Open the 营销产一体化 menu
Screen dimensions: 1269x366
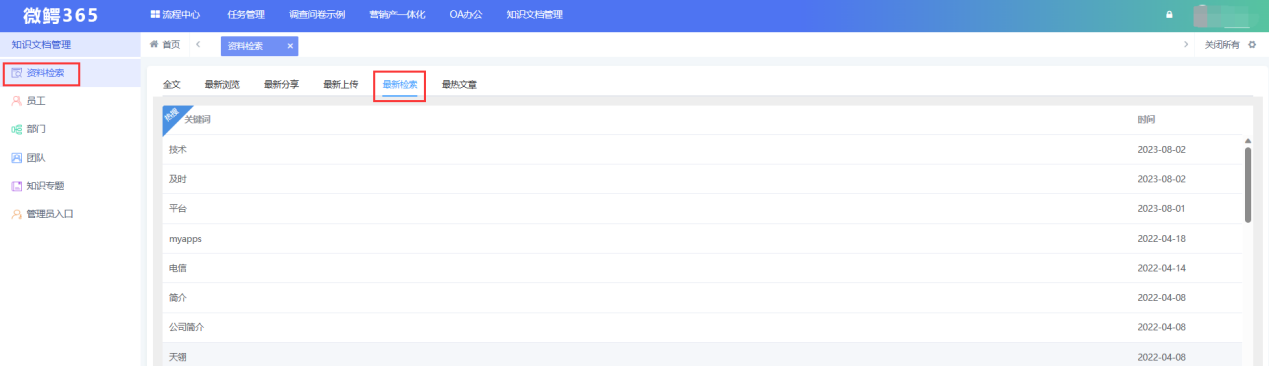point(397,15)
